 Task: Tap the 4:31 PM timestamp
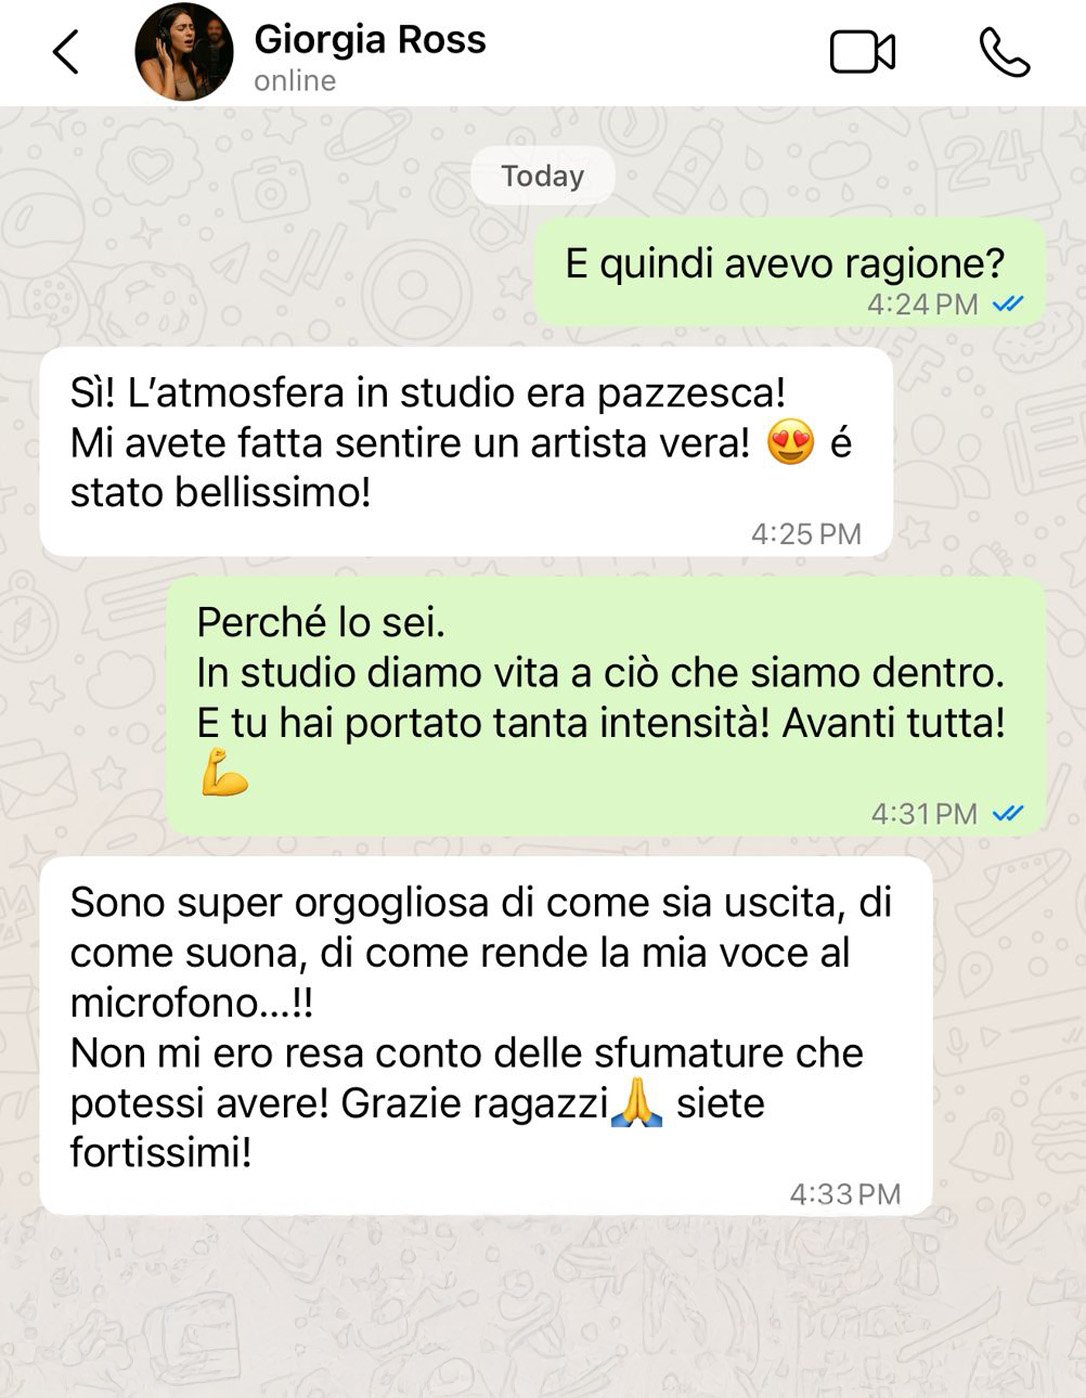click(x=924, y=814)
